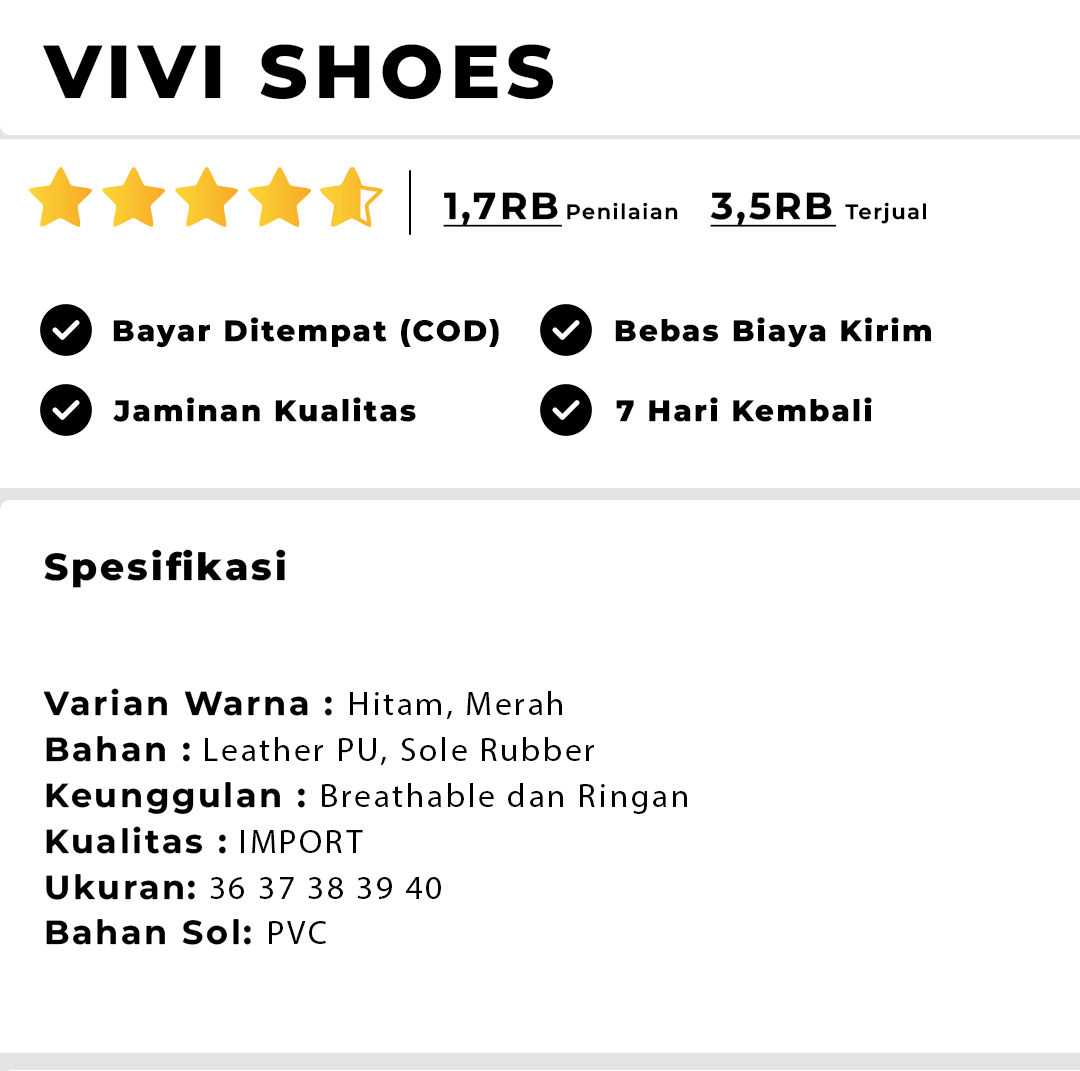Select the VIVI SHOES title

pos(300,72)
